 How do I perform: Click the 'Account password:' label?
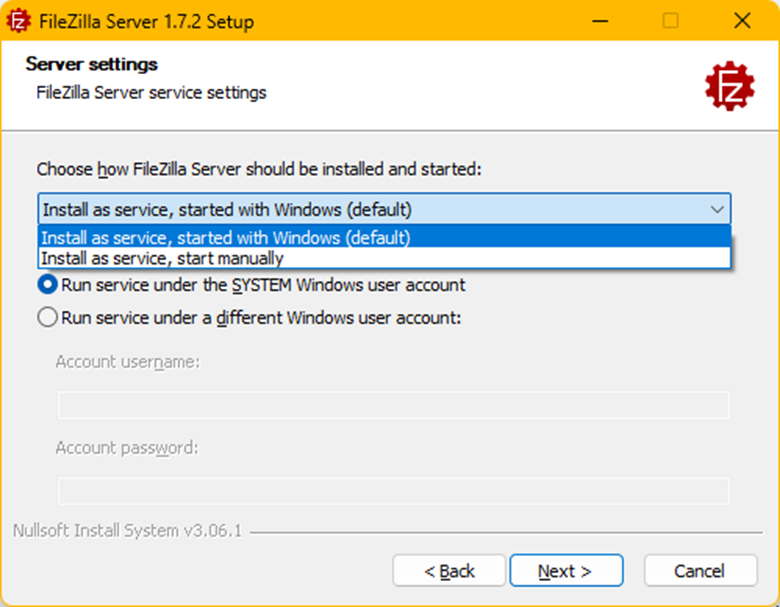pyautogui.click(x=127, y=448)
